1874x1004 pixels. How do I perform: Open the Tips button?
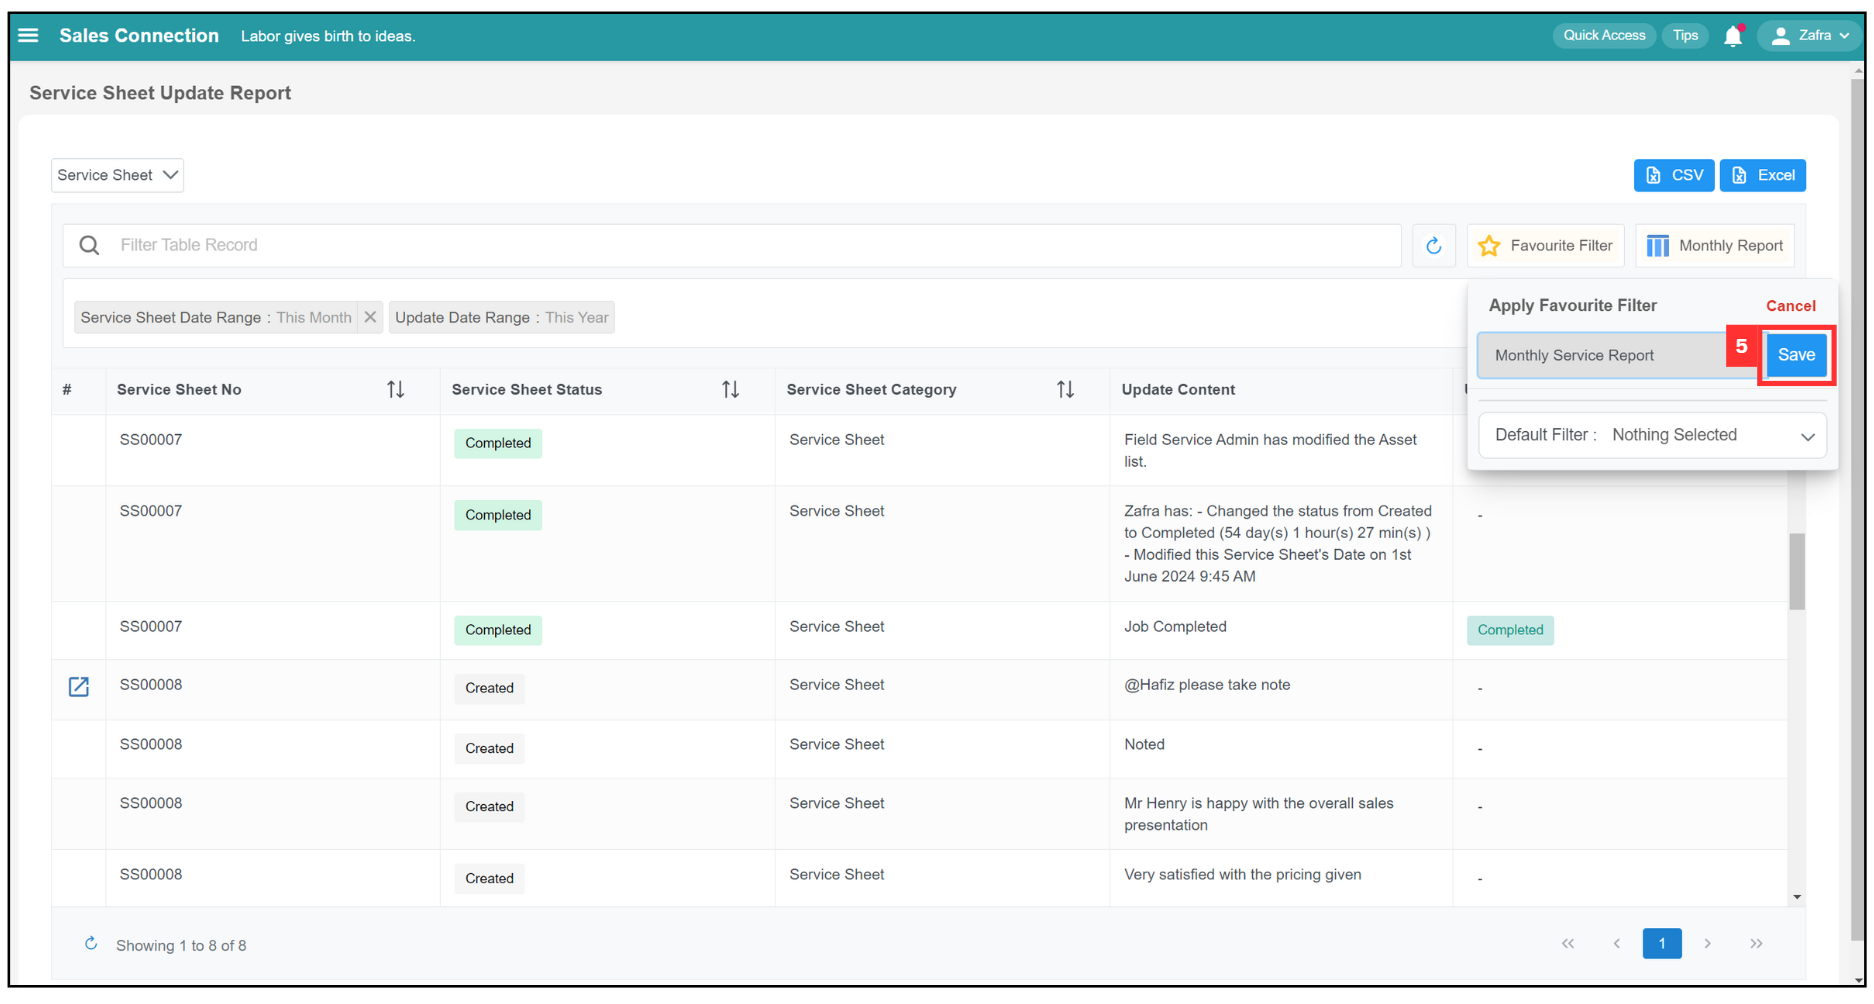point(1685,35)
